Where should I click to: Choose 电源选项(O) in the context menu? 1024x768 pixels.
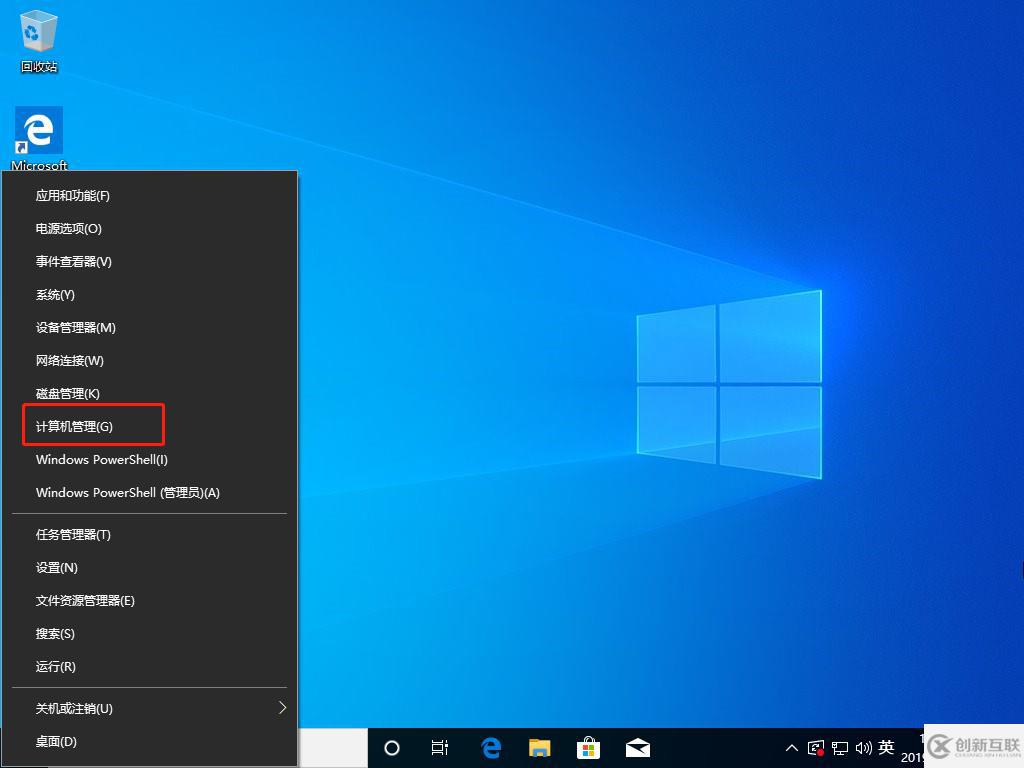point(150,229)
